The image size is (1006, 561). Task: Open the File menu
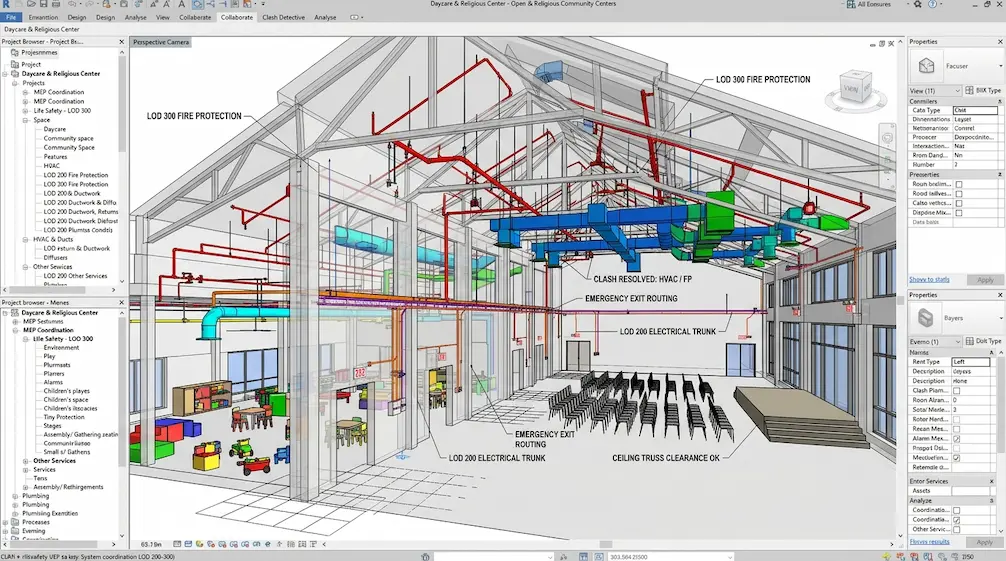click(x=11, y=17)
